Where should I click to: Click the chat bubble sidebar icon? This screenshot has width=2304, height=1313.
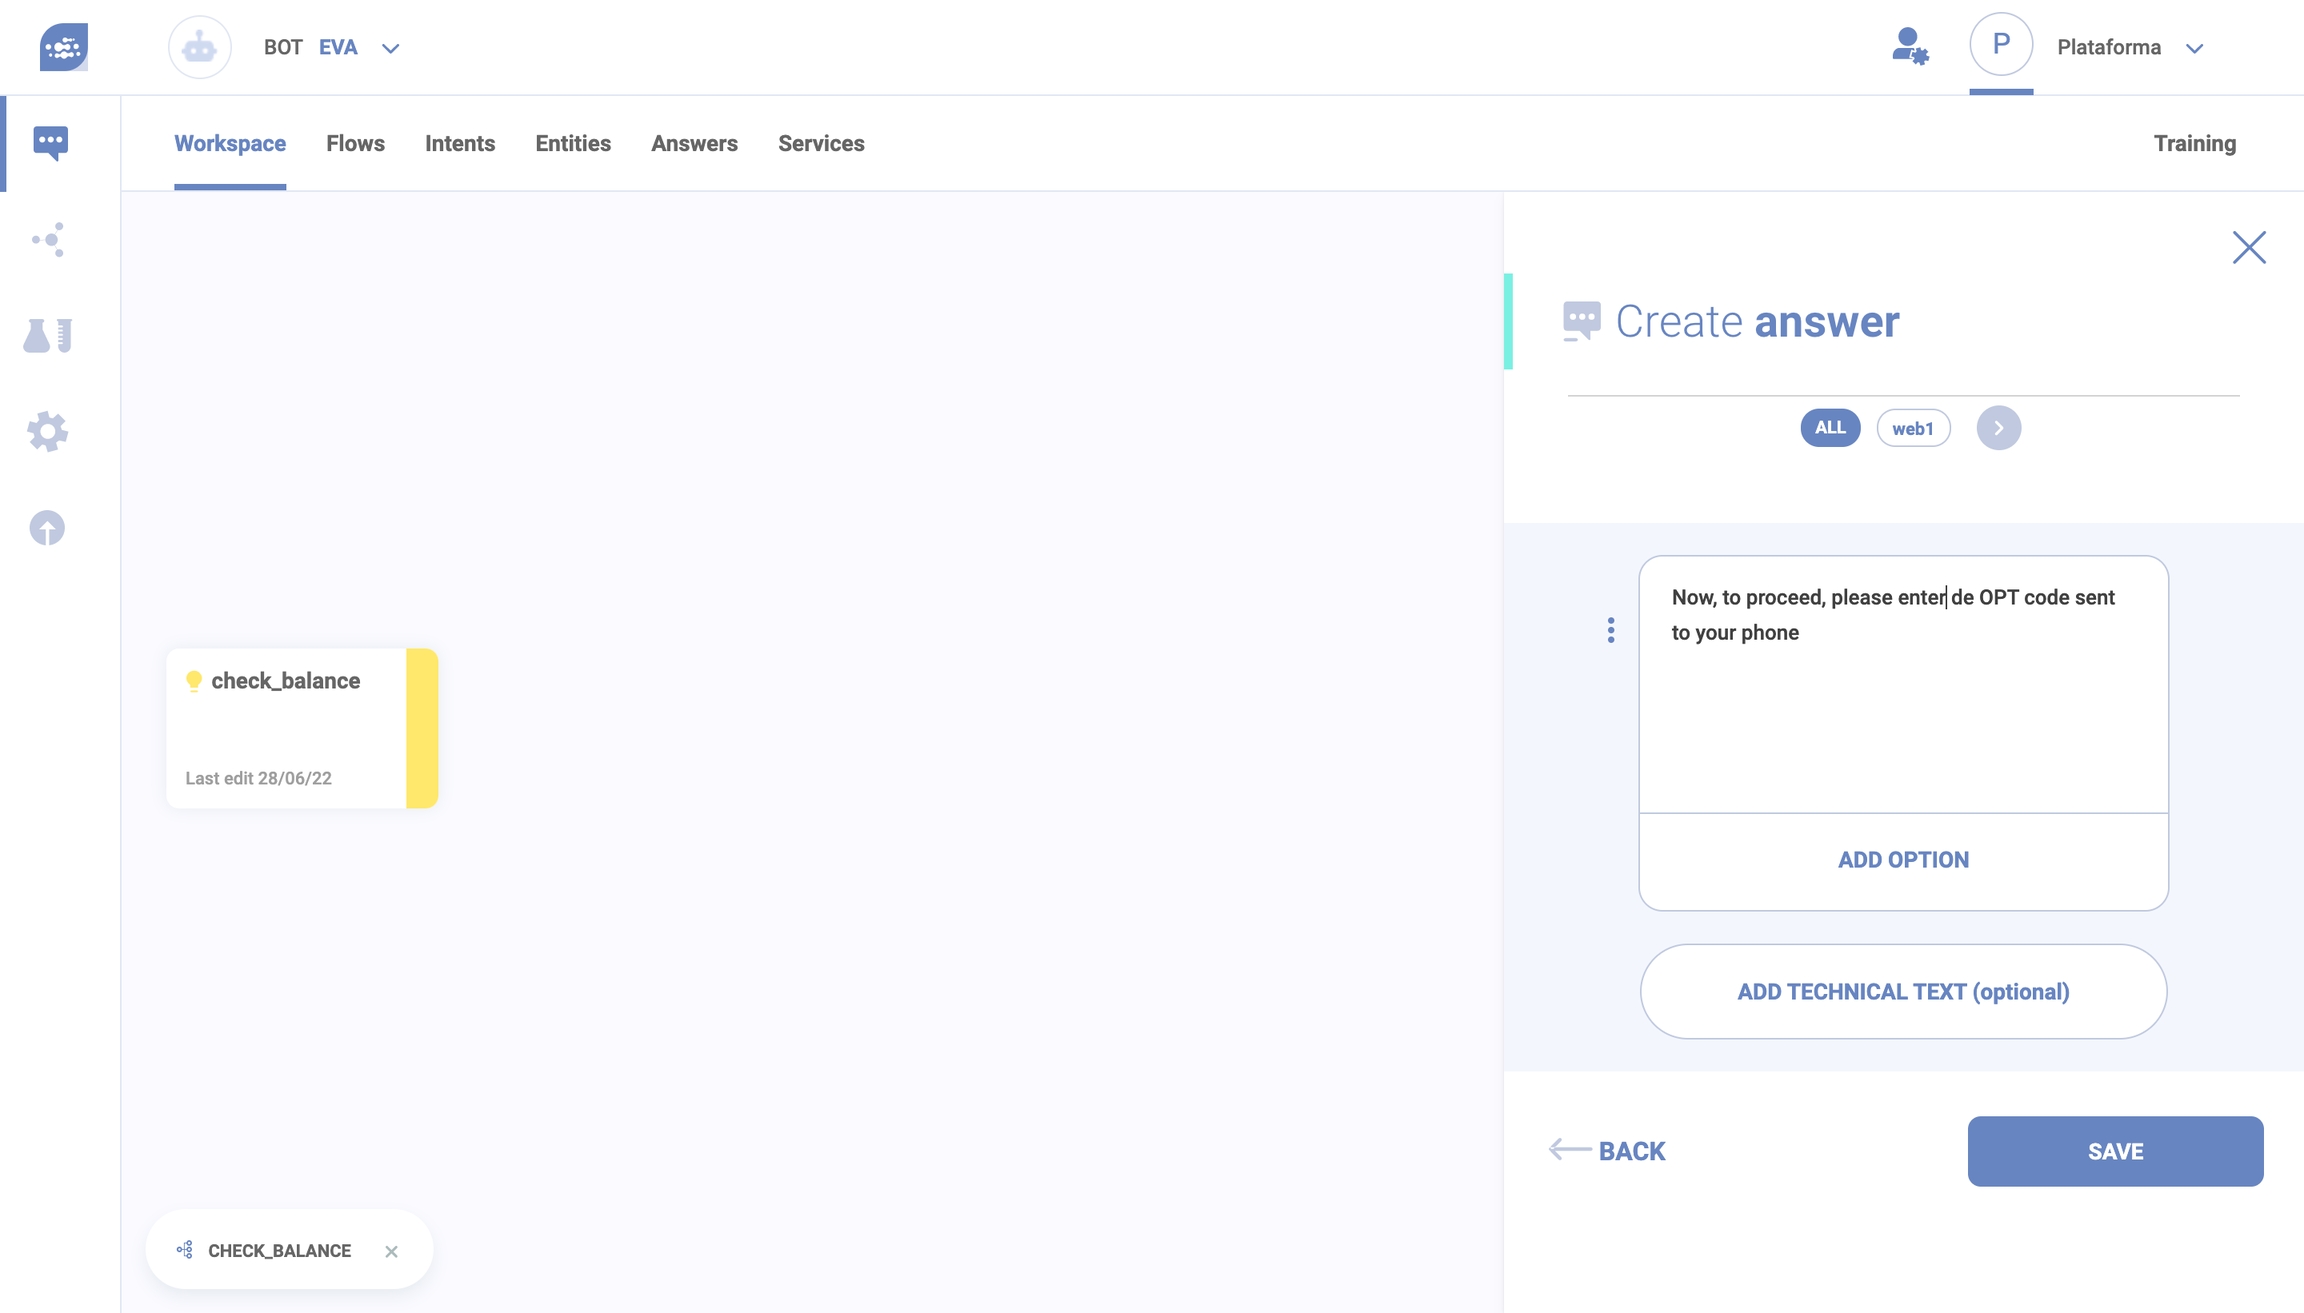tap(50, 142)
